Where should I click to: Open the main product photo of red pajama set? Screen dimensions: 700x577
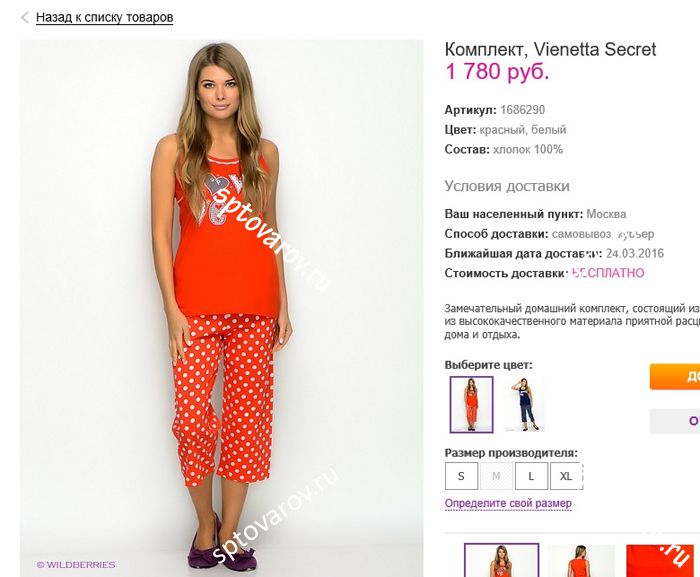click(221, 308)
